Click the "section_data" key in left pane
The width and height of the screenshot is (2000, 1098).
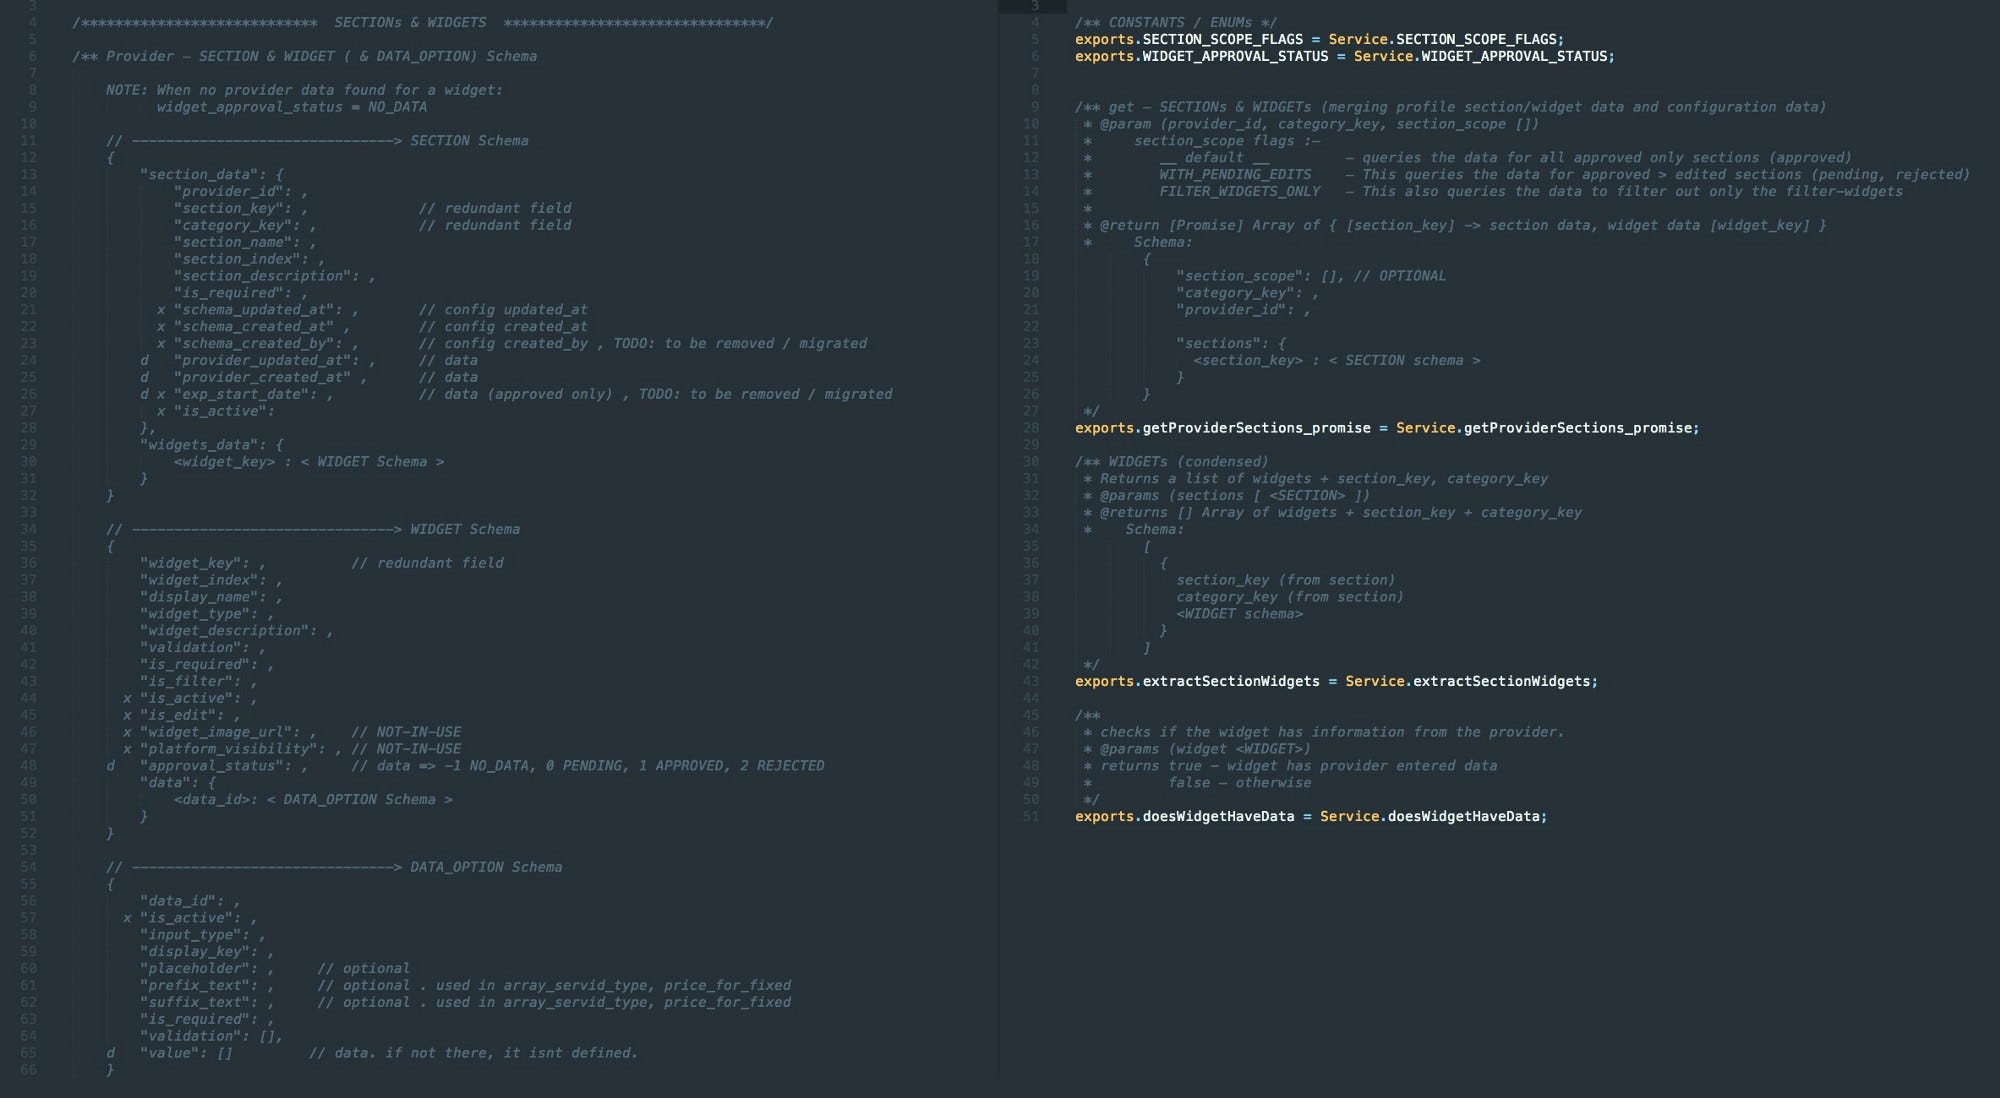(x=196, y=174)
